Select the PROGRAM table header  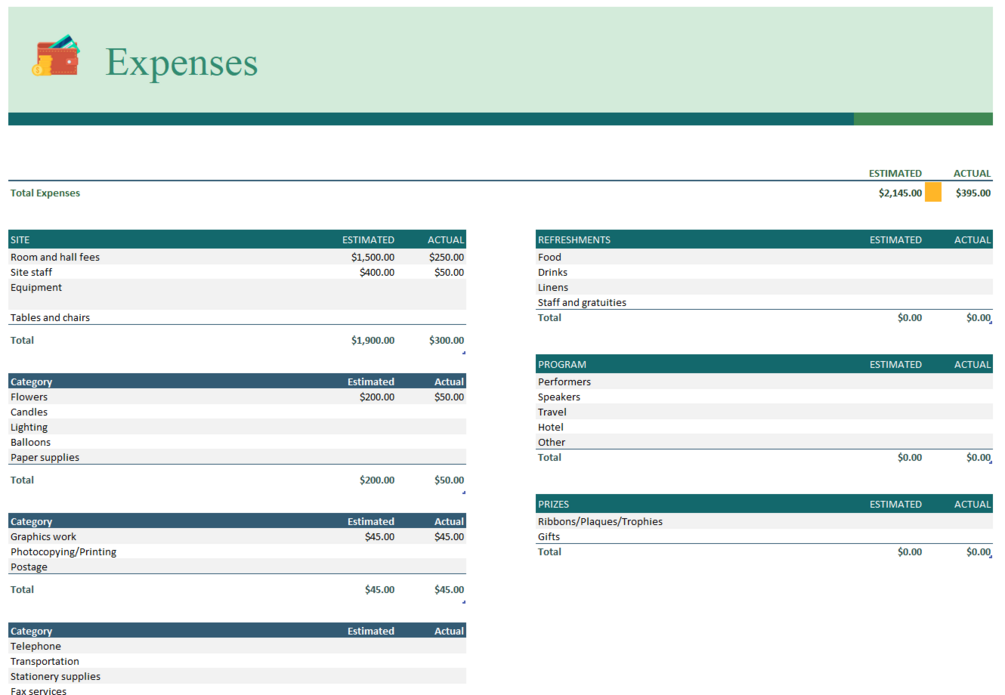coord(561,364)
